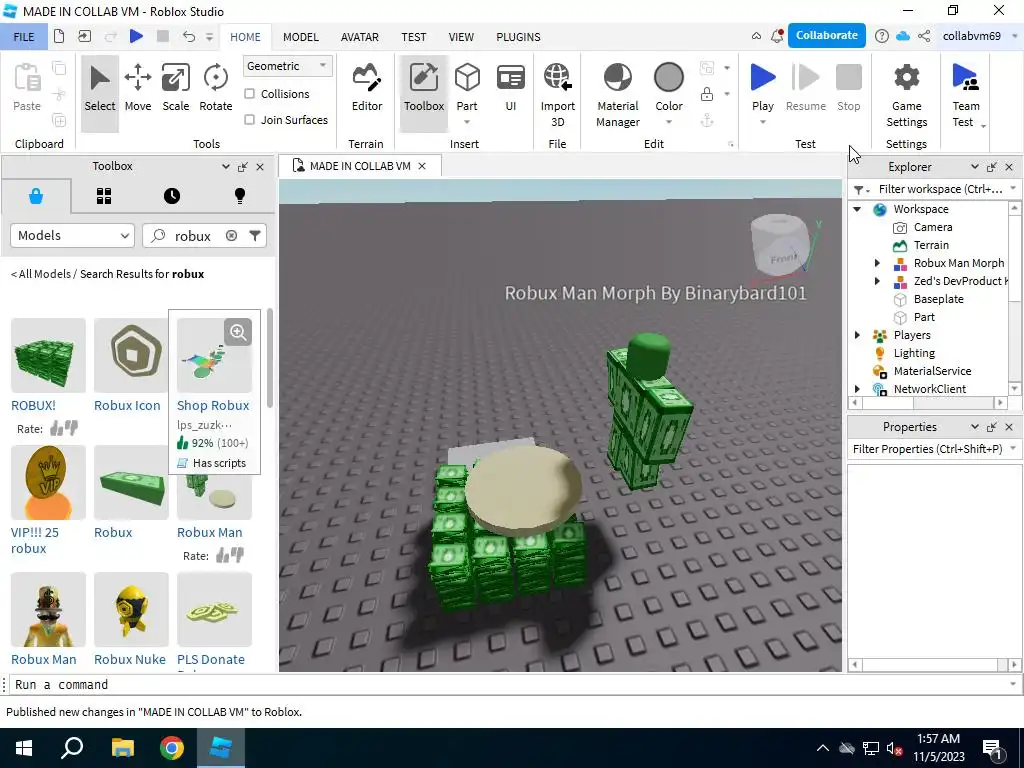This screenshot has width=1024, height=768.
Task: Expand the NetworkClient node
Action: click(x=857, y=389)
